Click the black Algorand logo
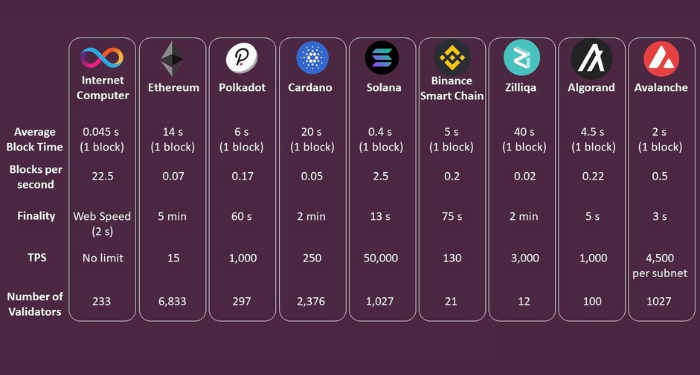 (x=592, y=58)
